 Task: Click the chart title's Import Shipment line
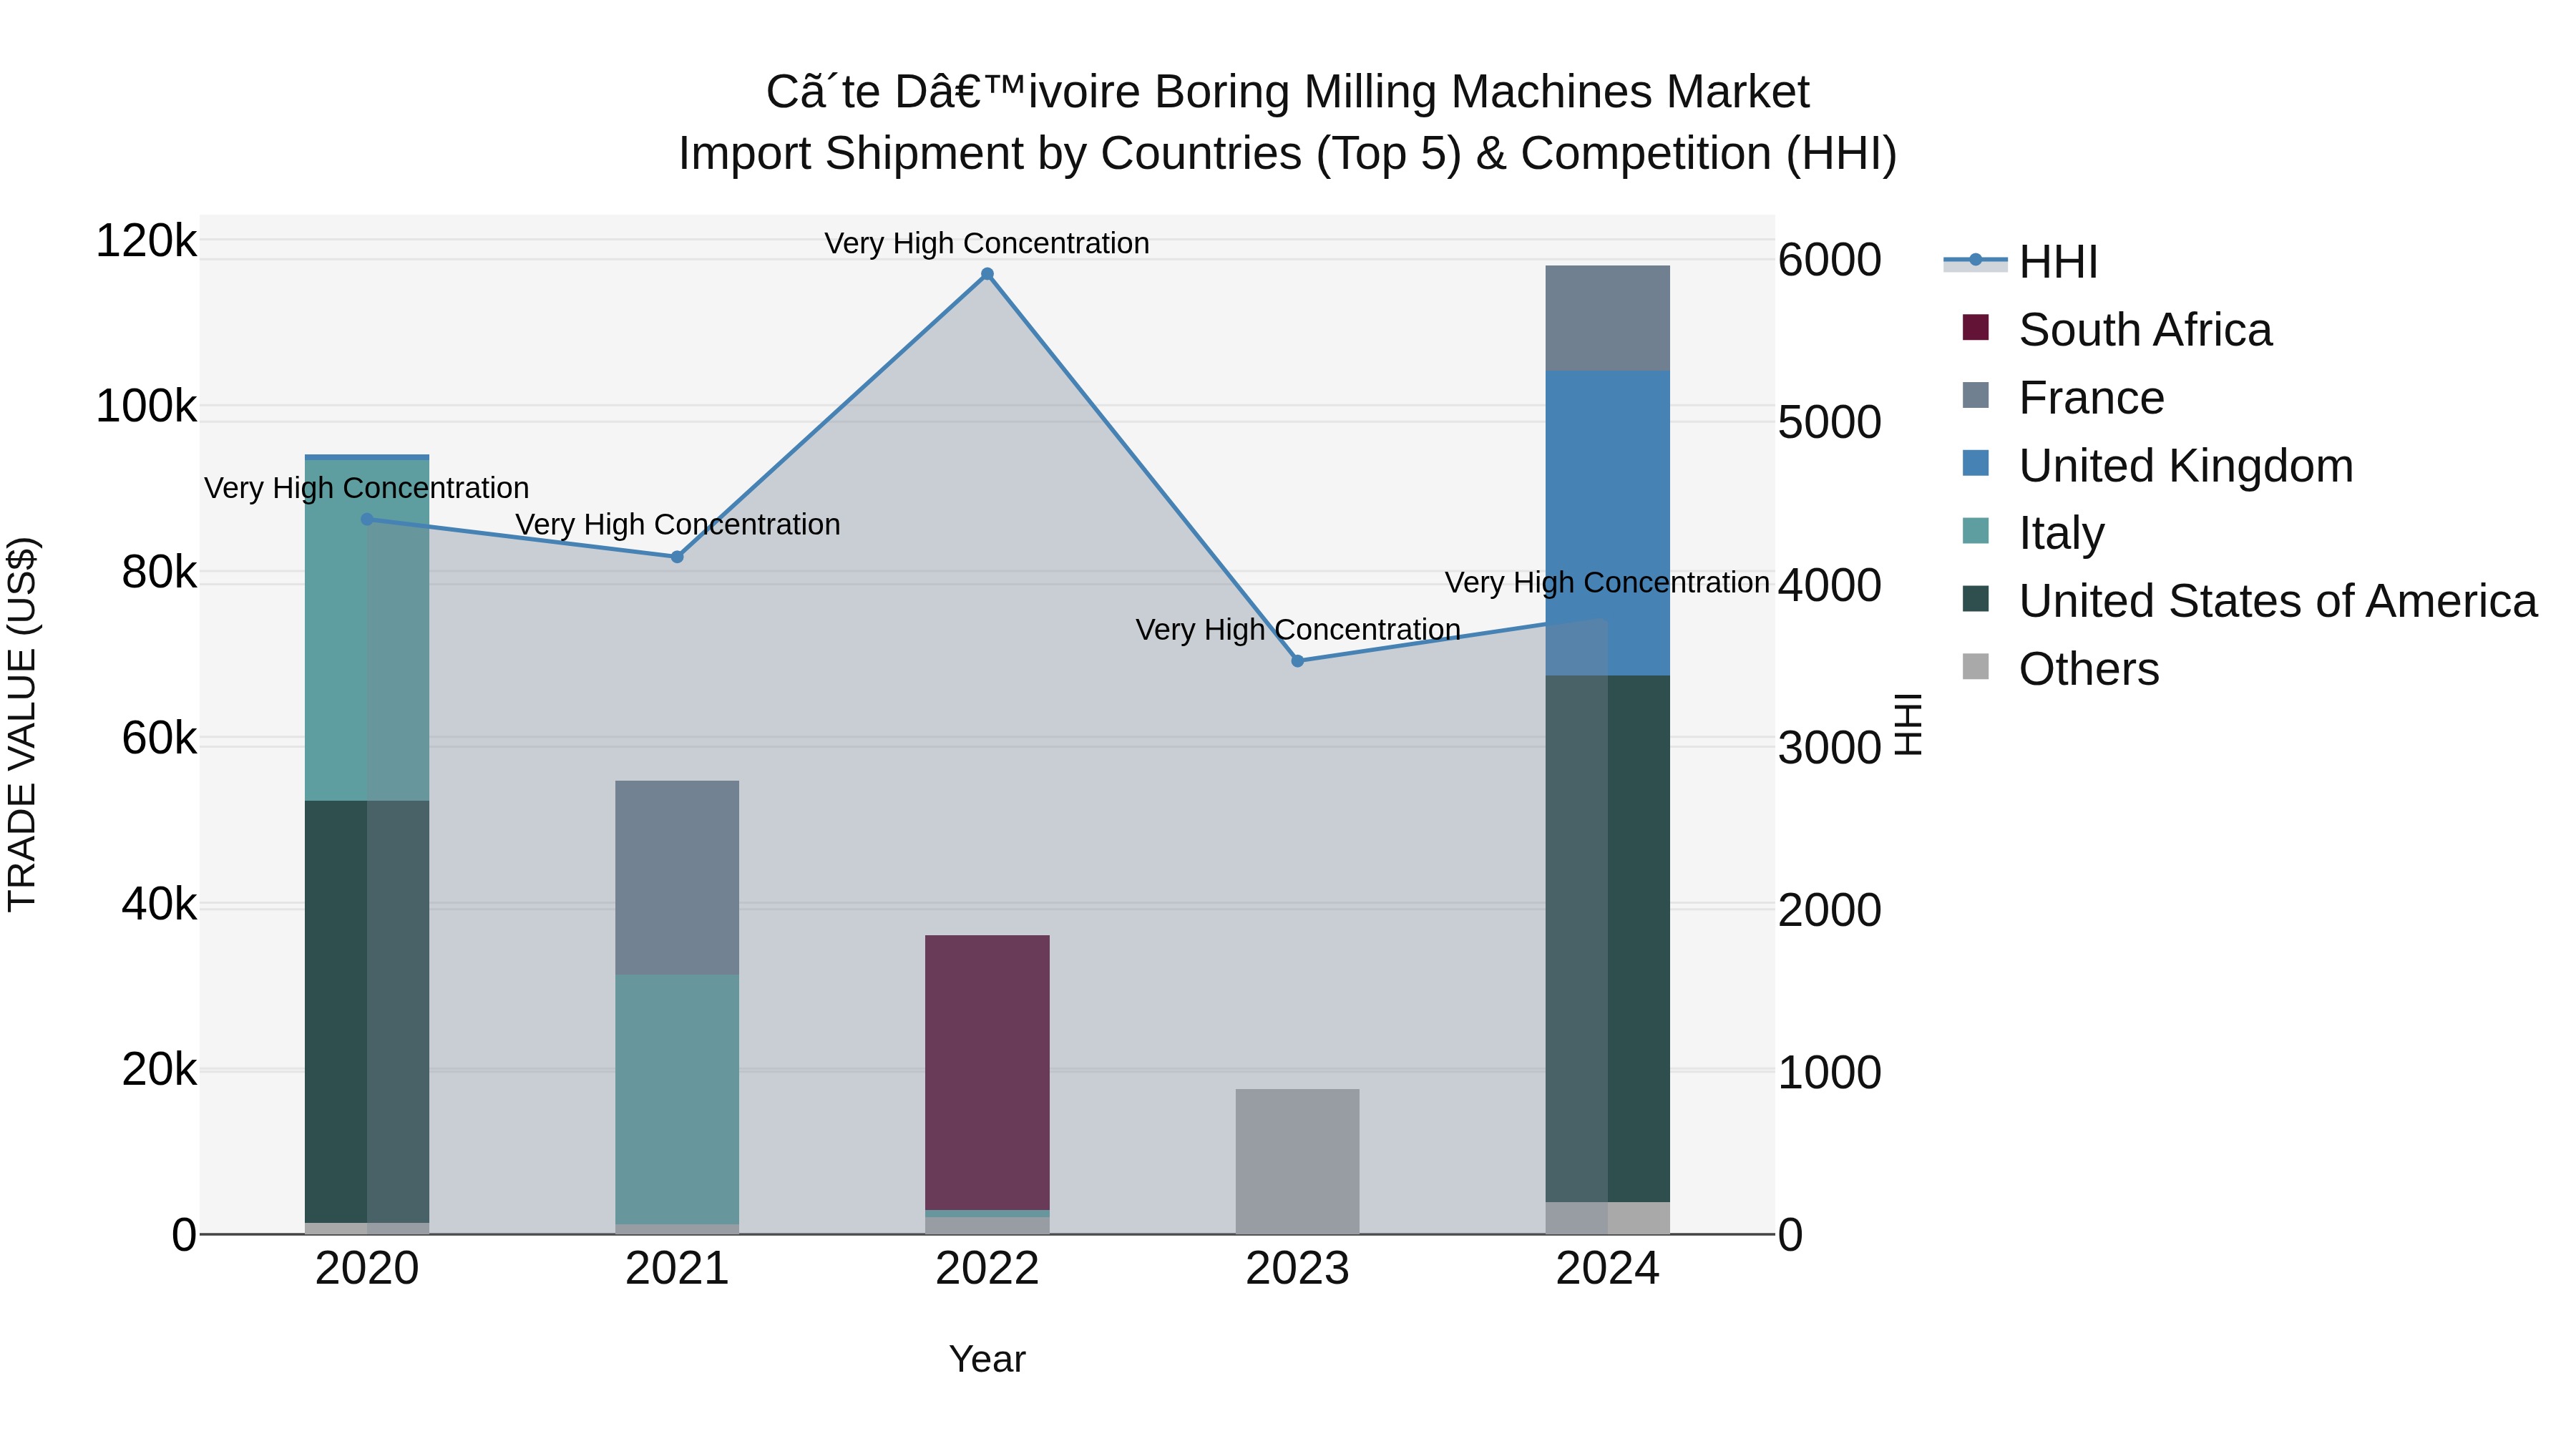1288,154
